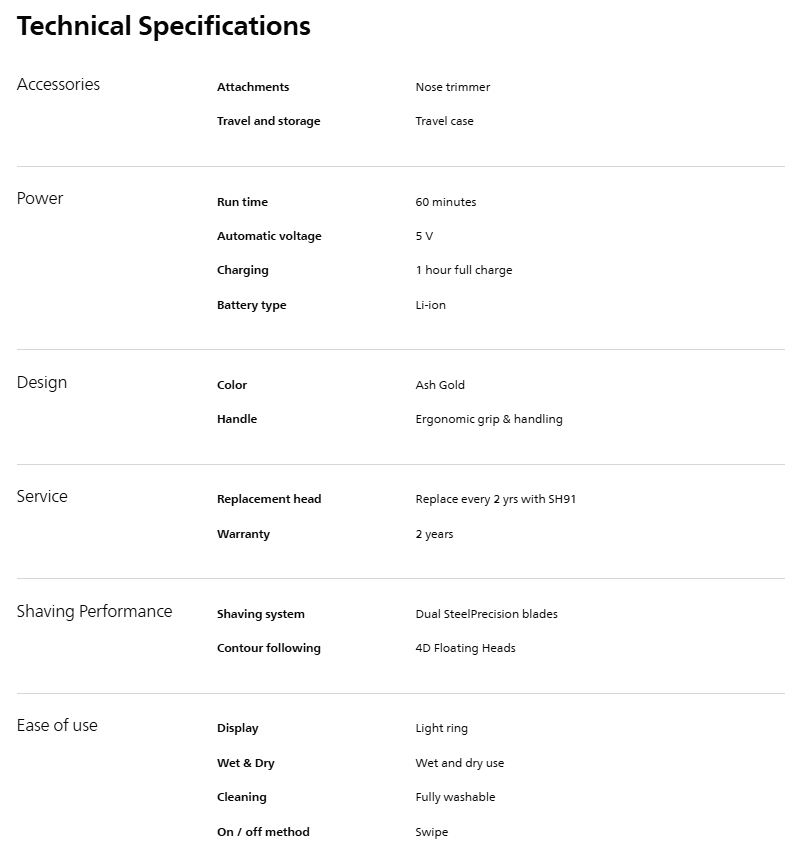Select the Battery type label
795x847 pixels.
click(251, 305)
